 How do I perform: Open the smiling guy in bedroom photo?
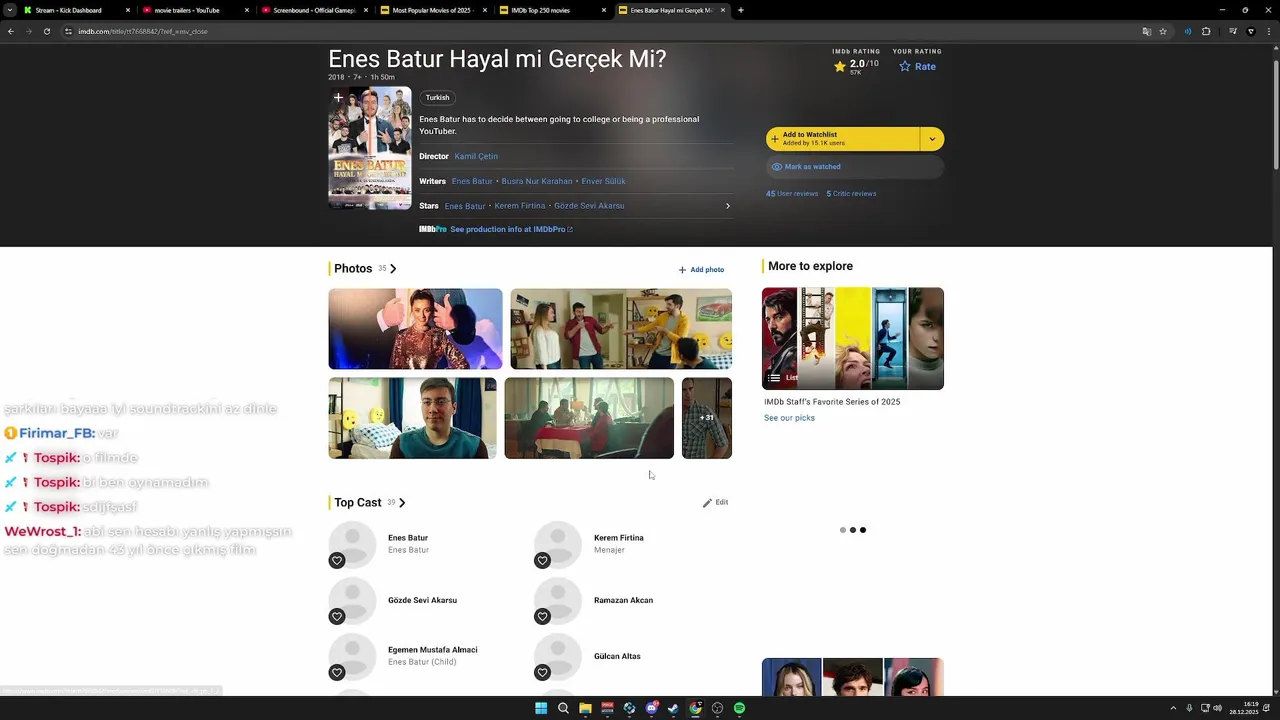tap(412, 418)
